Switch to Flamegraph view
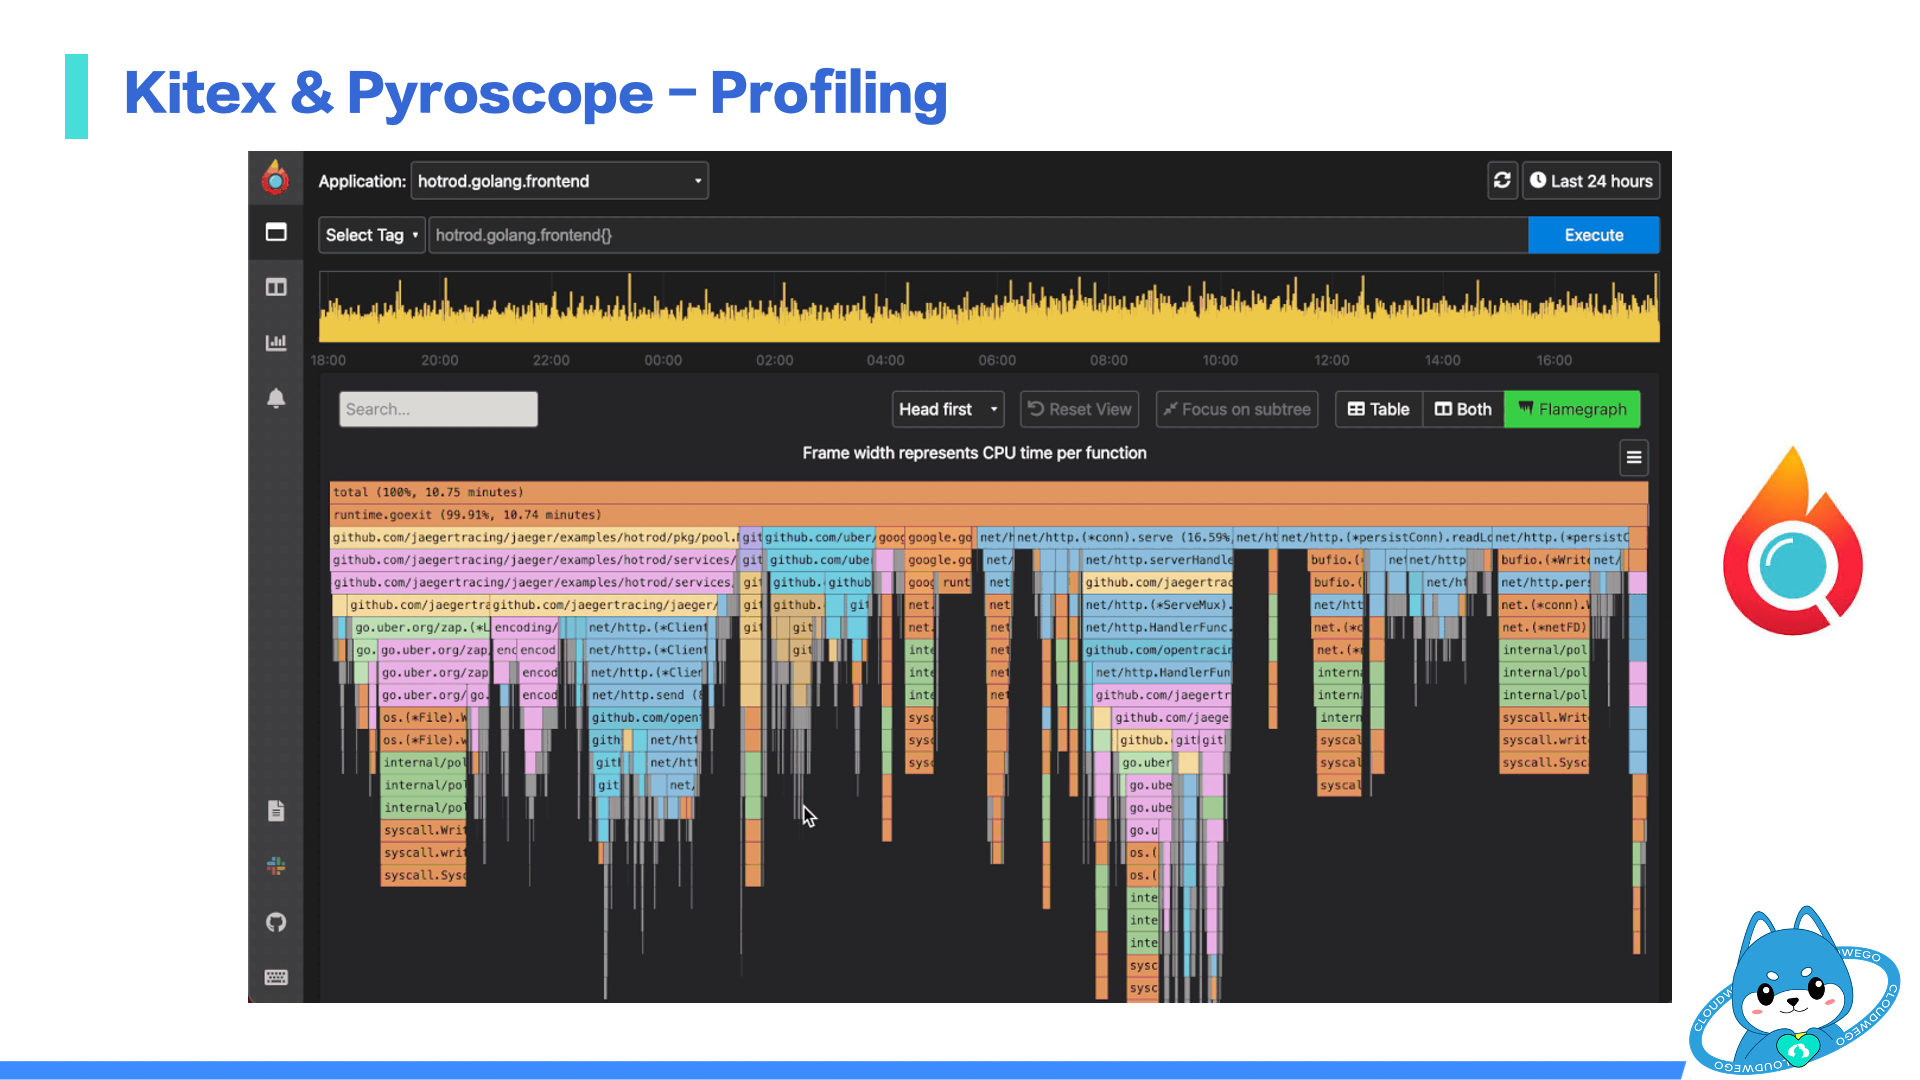Viewport: 1920px width, 1080px height. pyautogui.click(x=1572, y=409)
